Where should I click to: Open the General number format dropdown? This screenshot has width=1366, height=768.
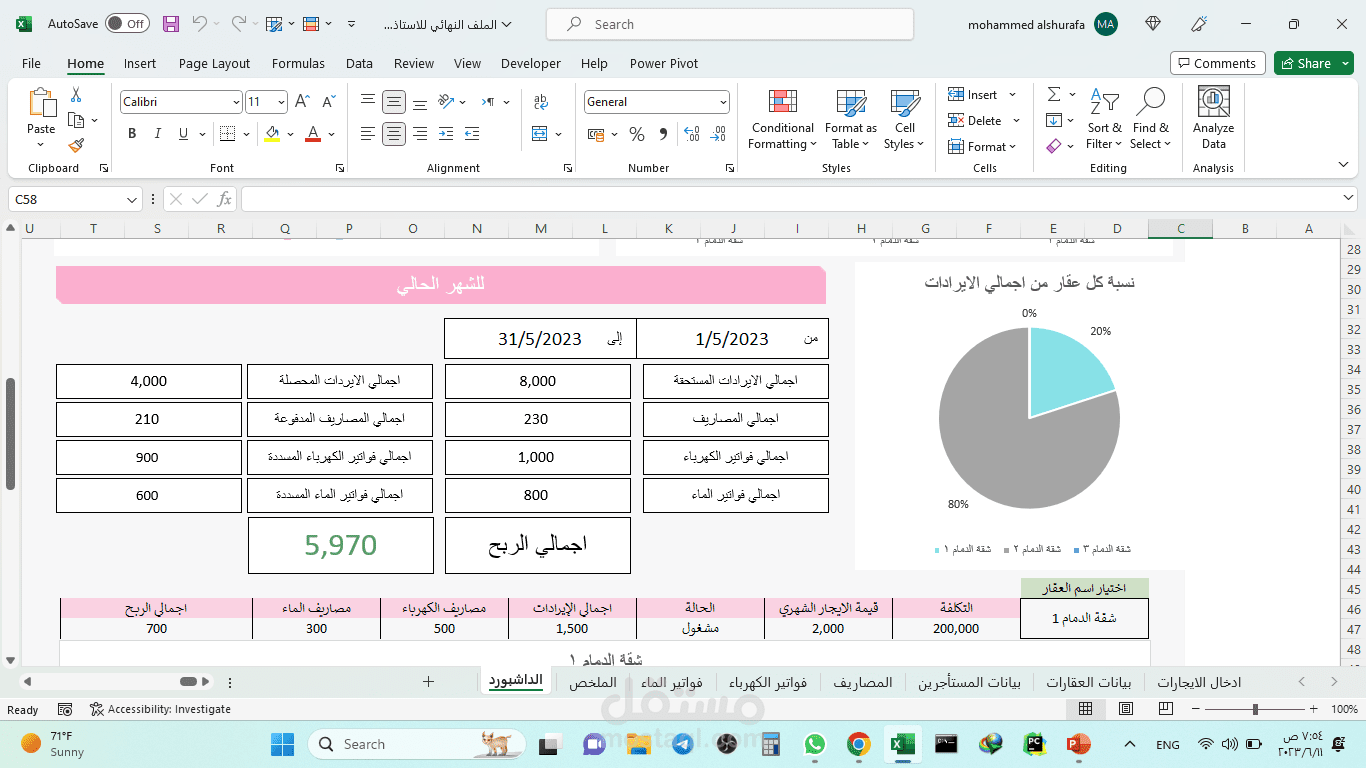click(x=723, y=102)
